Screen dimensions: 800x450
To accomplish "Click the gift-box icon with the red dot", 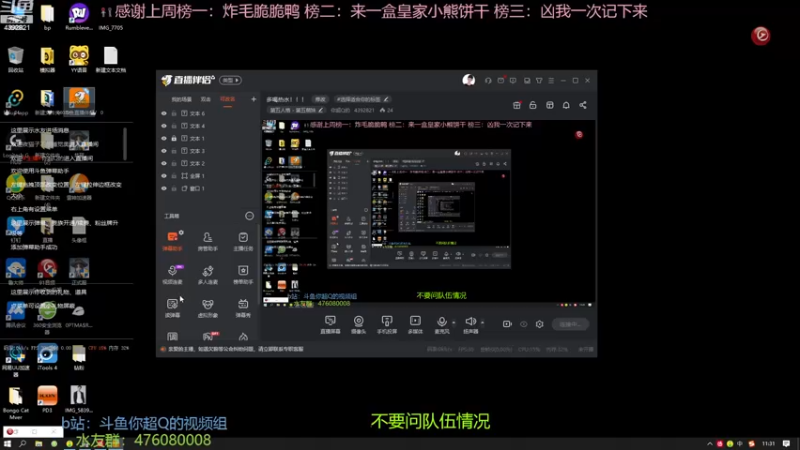I will click(516, 105).
